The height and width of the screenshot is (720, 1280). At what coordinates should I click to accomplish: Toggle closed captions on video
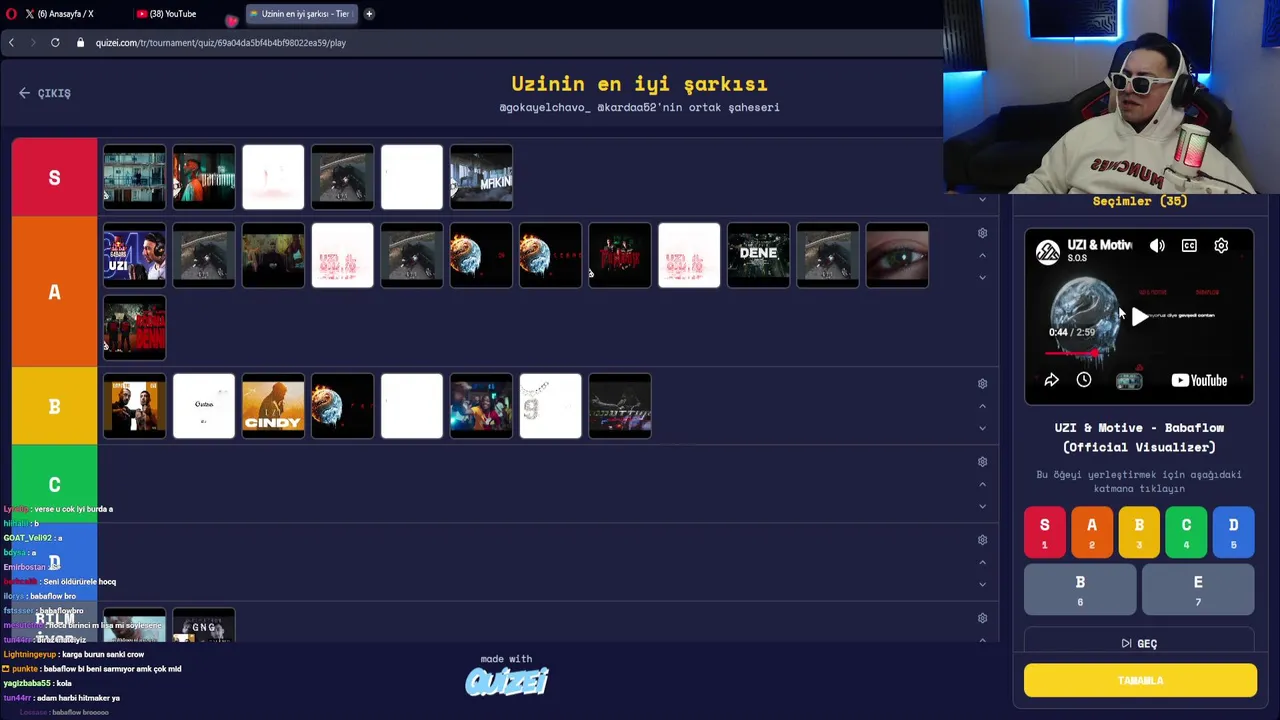(1189, 246)
